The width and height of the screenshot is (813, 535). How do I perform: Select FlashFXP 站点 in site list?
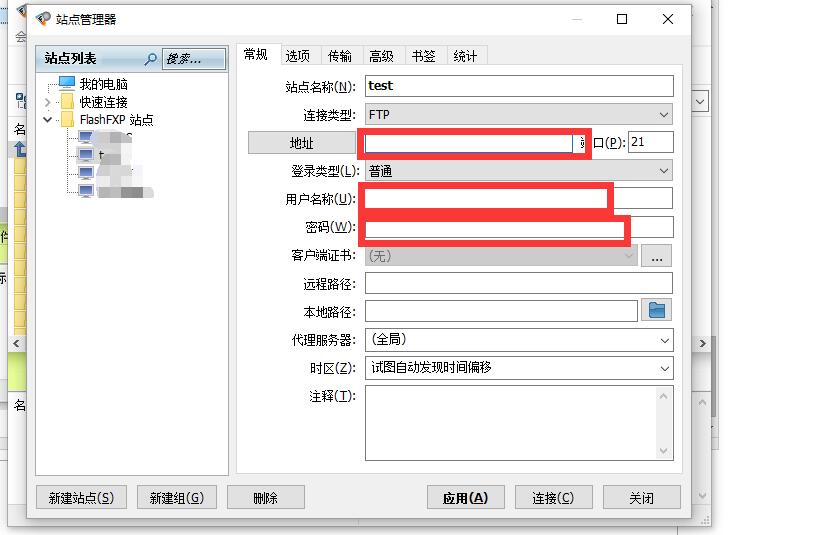click(x=116, y=120)
